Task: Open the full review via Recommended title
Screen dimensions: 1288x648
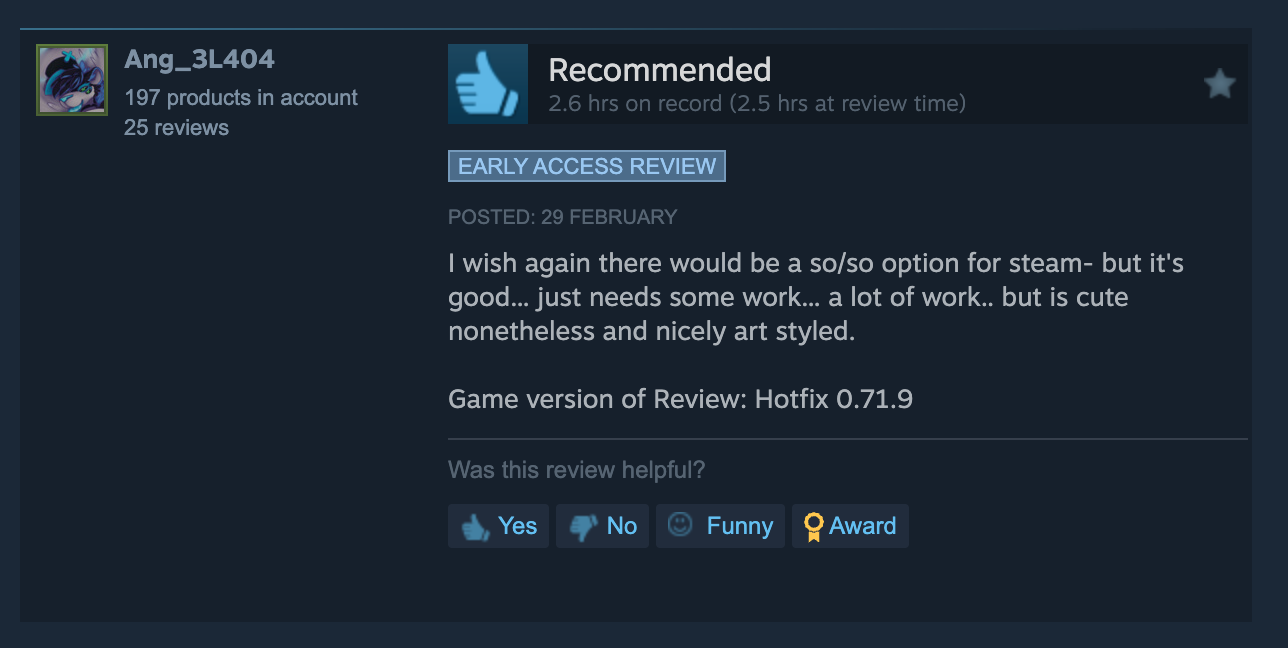Action: click(x=660, y=70)
